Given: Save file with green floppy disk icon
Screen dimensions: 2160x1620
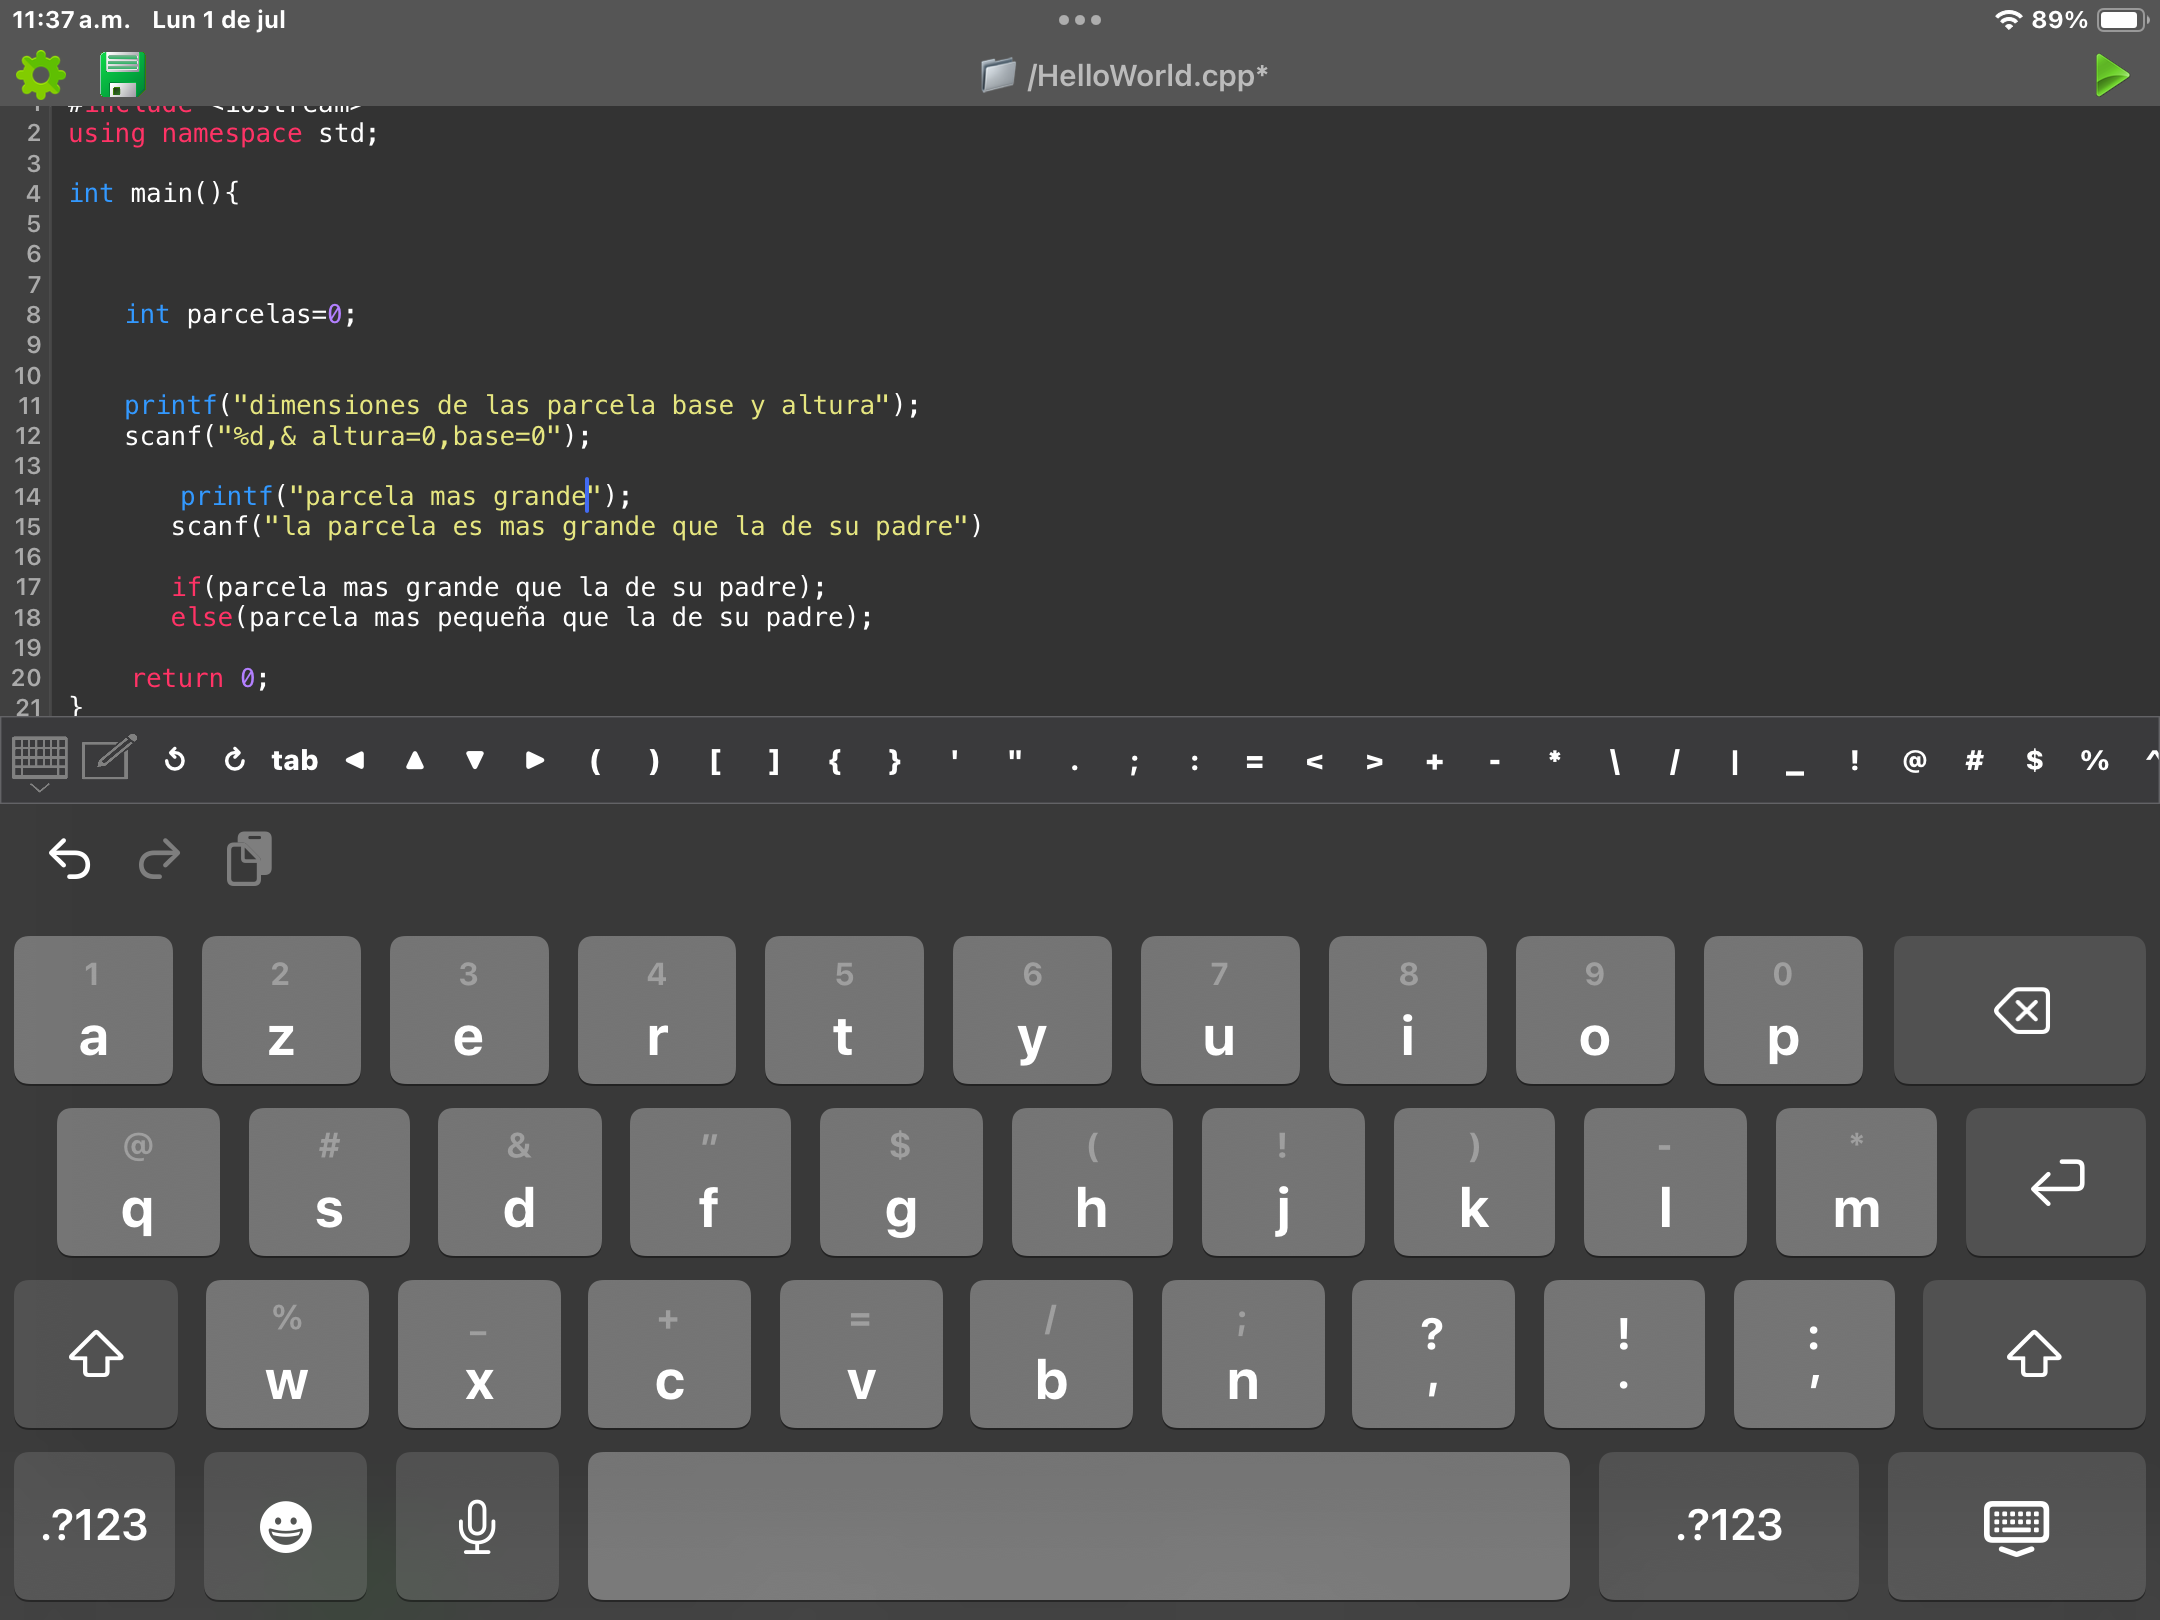Looking at the screenshot, I should tap(122, 75).
